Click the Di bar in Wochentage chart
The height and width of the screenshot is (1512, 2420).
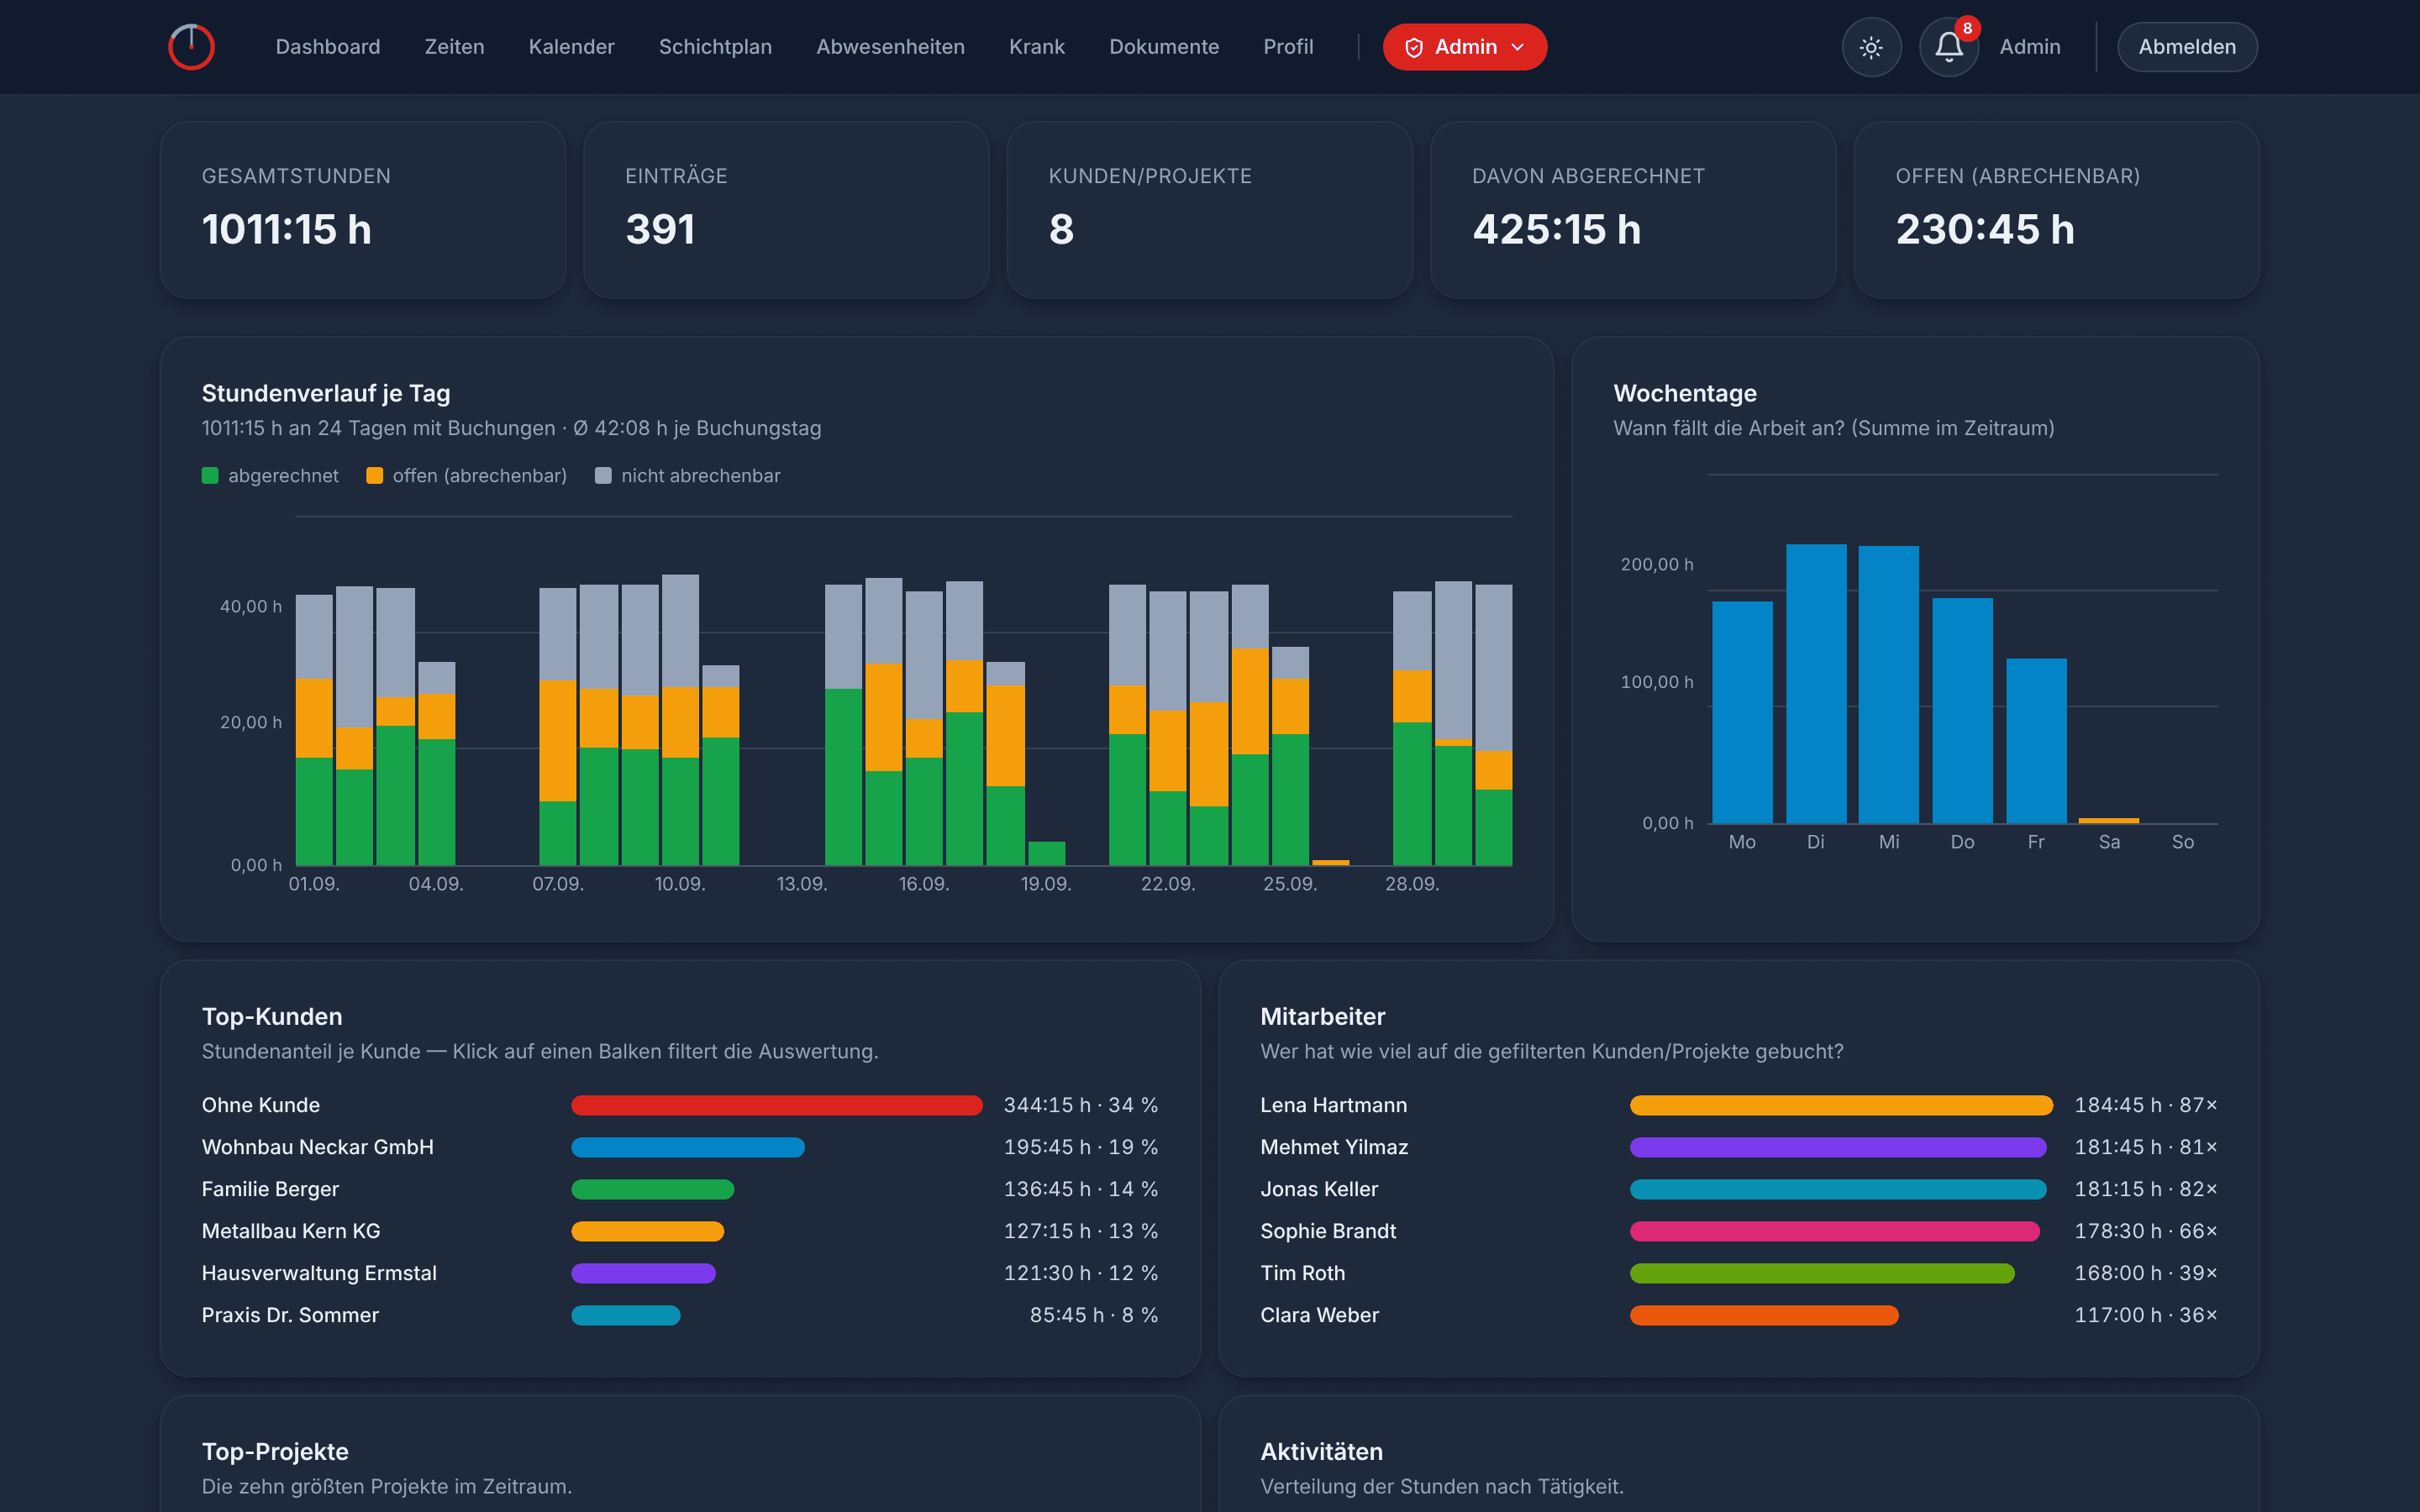point(1816,684)
